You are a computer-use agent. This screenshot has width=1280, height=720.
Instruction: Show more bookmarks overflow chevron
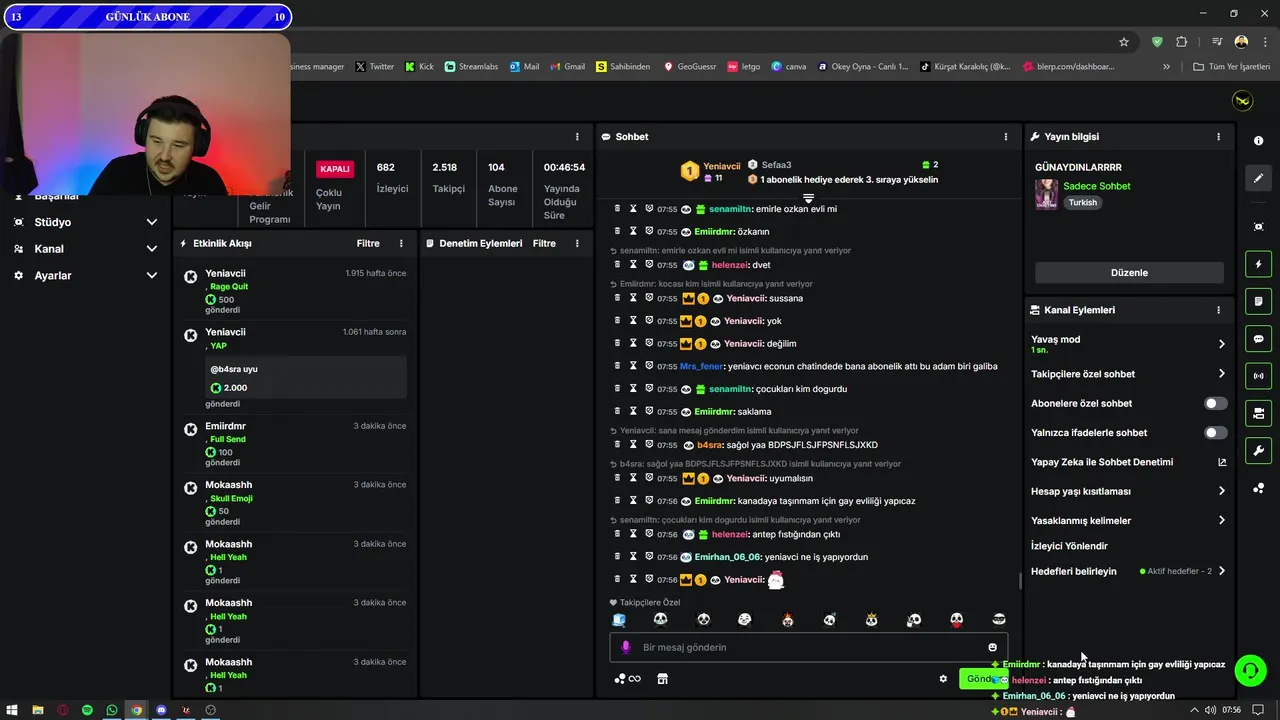coord(1166,67)
